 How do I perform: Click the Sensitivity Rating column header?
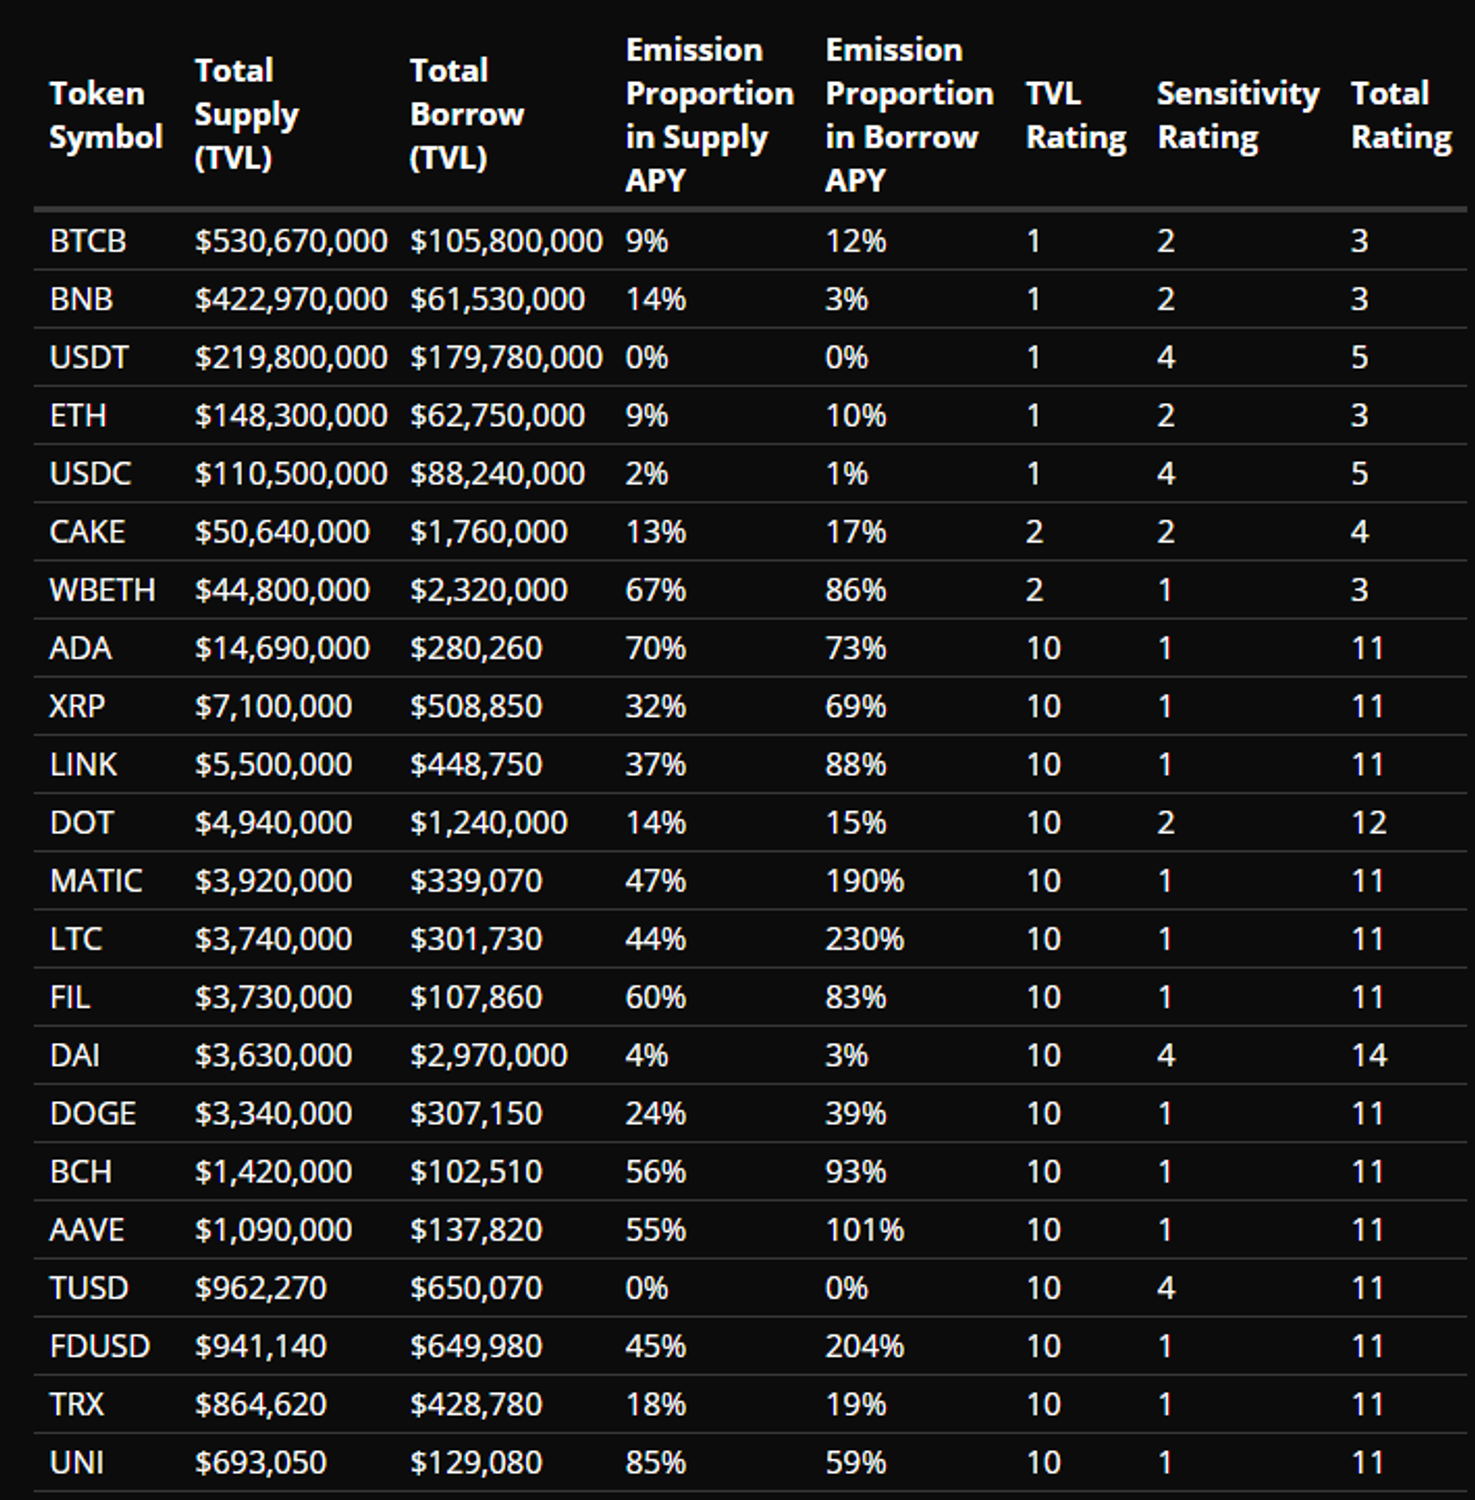click(x=1237, y=115)
